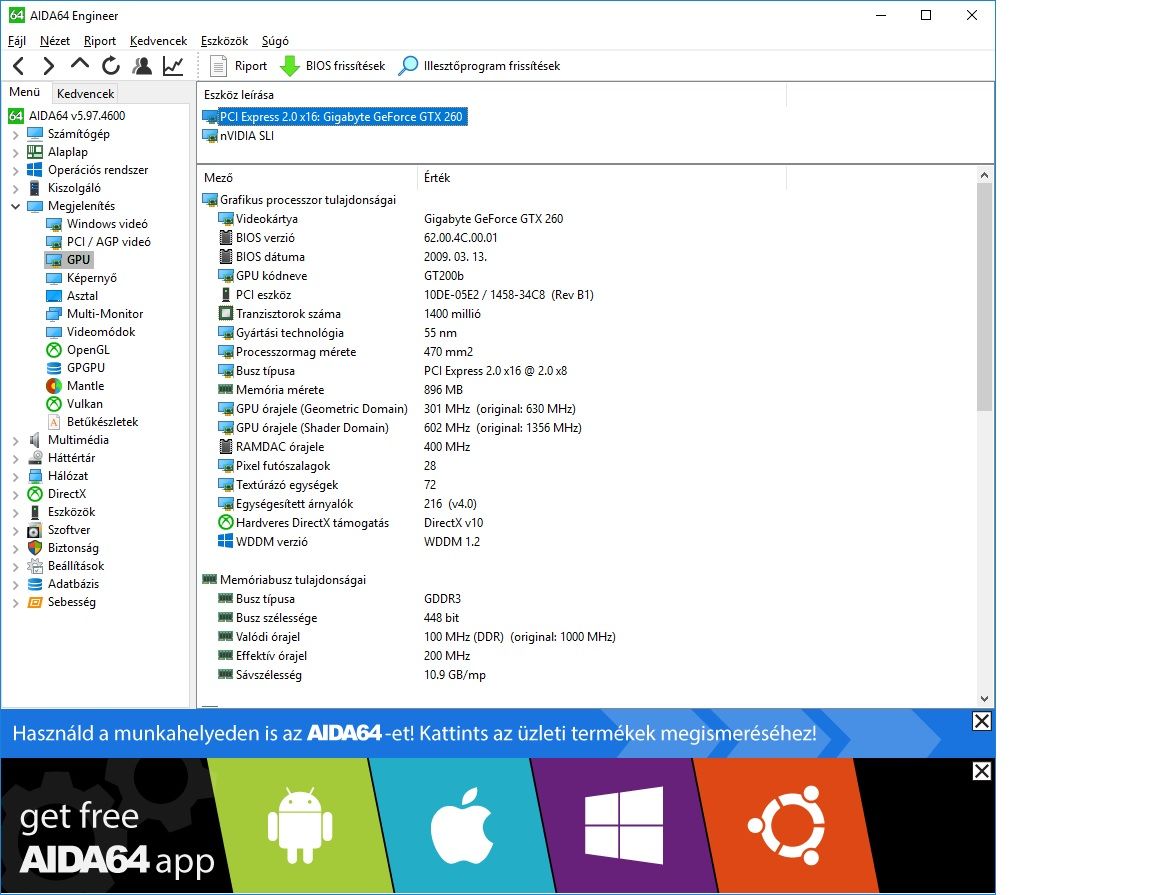This screenshot has height=895, width=1152.
Task: Close the blue AIDA64 business banner
Action: 982,722
